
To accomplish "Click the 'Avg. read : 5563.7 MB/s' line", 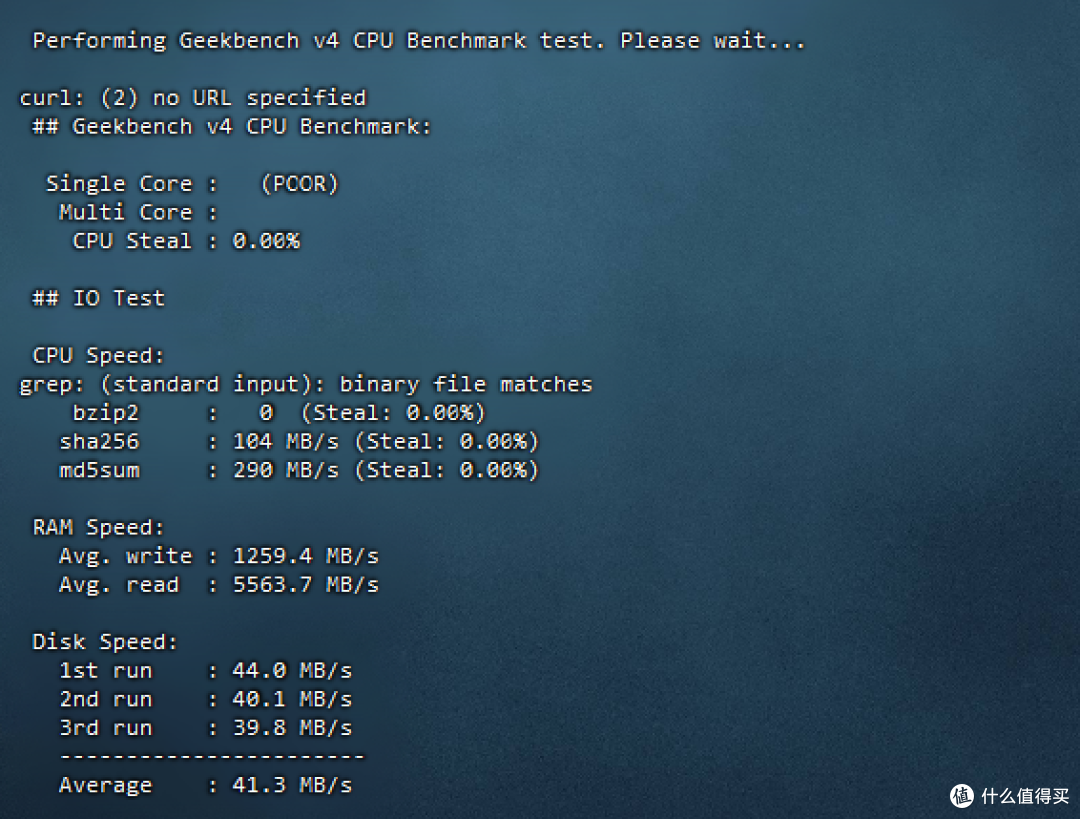I will [x=219, y=585].
